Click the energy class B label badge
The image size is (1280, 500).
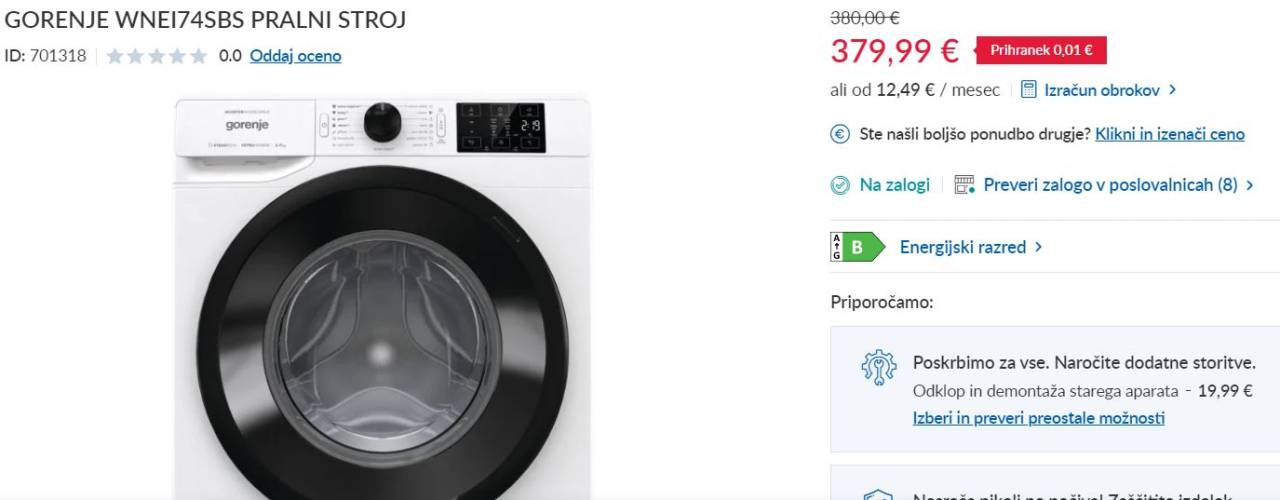click(x=857, y=247)
